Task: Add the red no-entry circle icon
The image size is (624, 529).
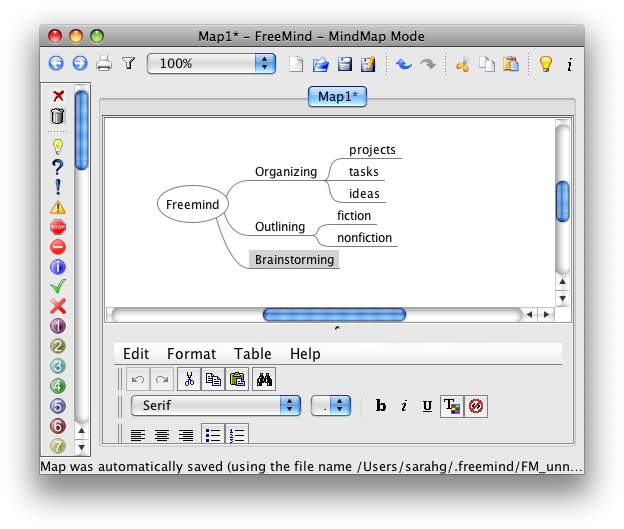Action: click(x=58, y=247)
